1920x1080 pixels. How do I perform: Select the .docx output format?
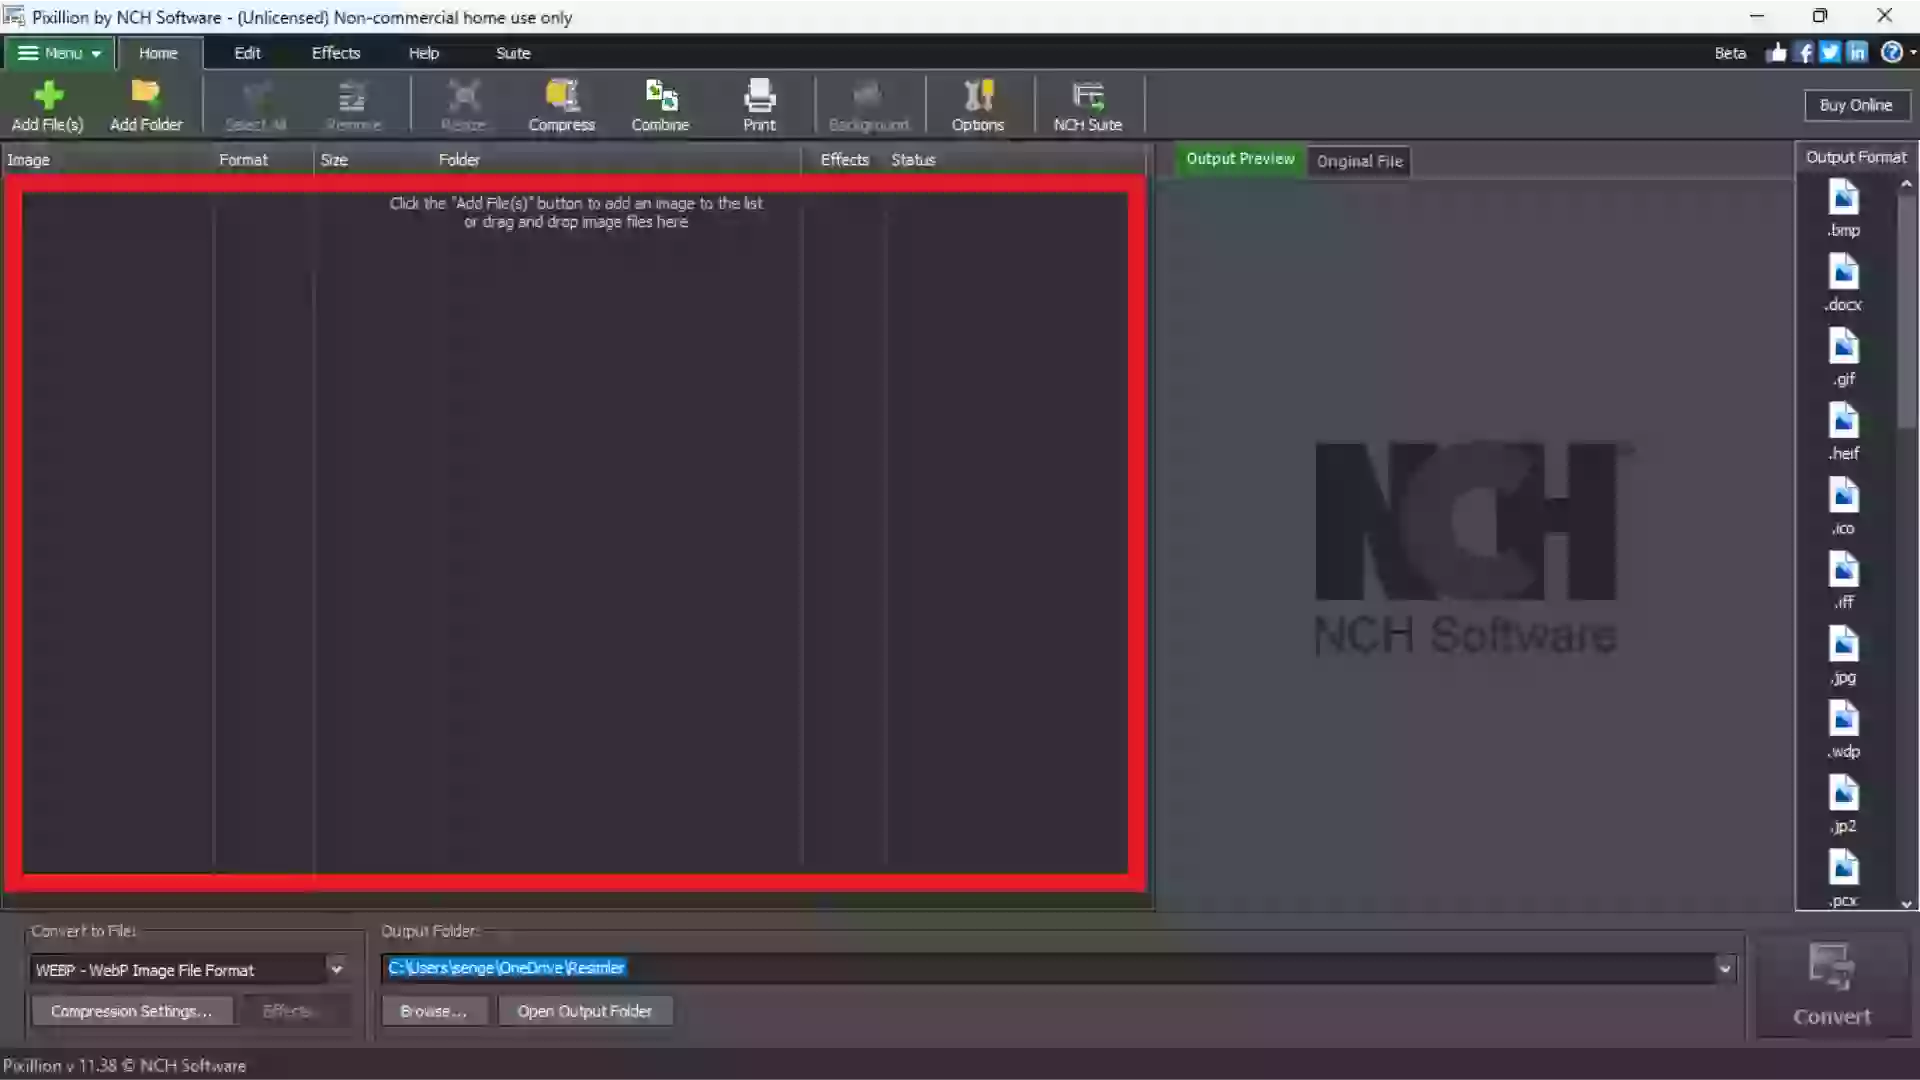pyautogui.click(x=1843, y=283)
